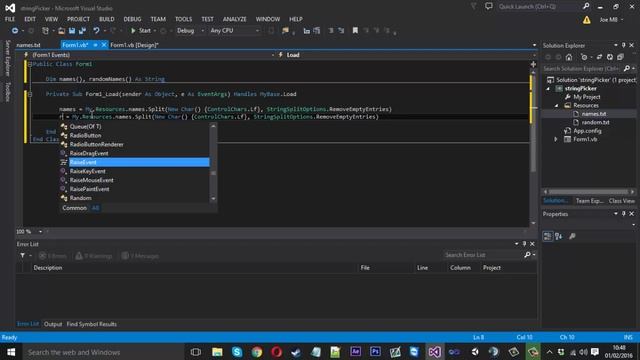This screenshot has height=360, width=640.
Task: Open the EDIT menu
Action: pos(30,19)
